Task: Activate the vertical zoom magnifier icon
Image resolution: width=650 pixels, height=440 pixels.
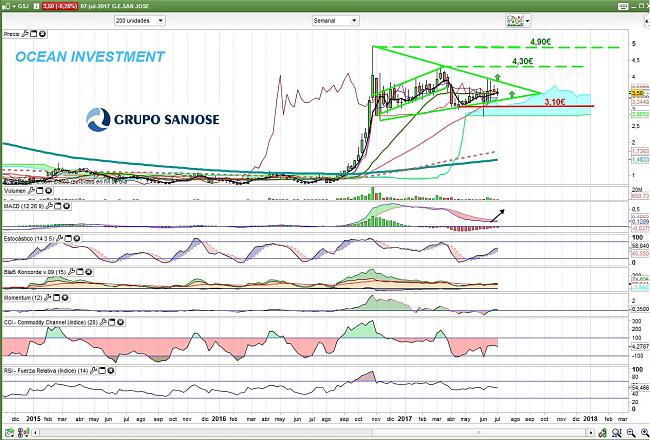Action: [617, 433]
